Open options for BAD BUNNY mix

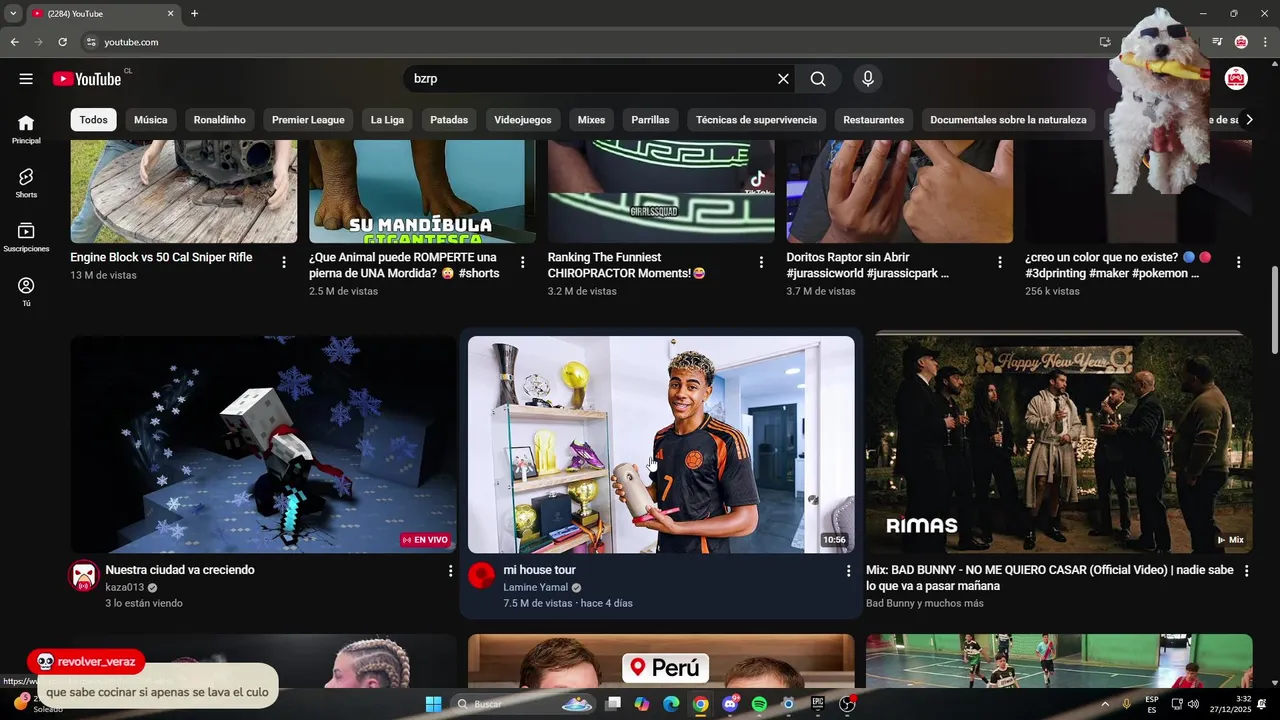coord(1246,571)
